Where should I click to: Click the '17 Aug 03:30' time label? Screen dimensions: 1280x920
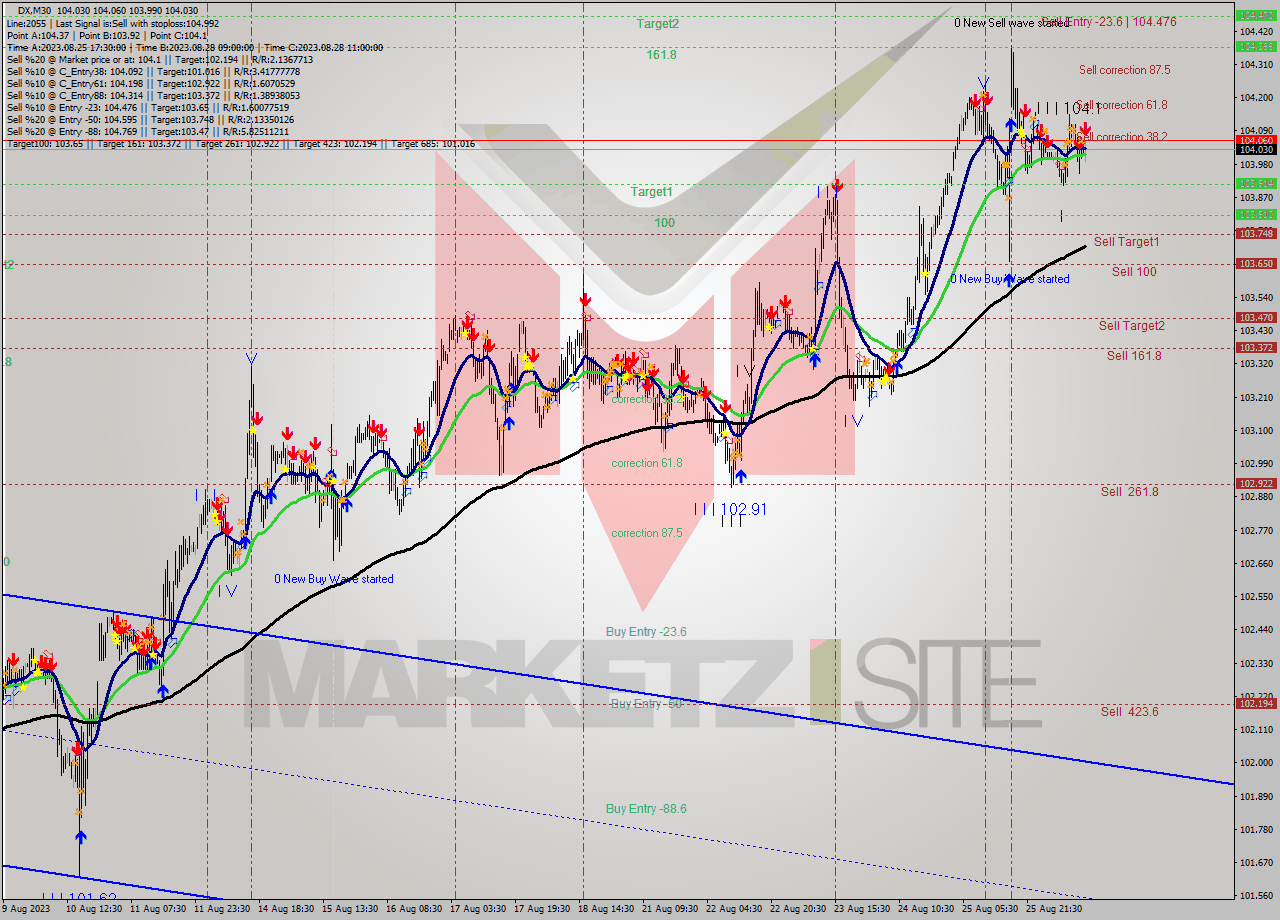click(479, 908)
